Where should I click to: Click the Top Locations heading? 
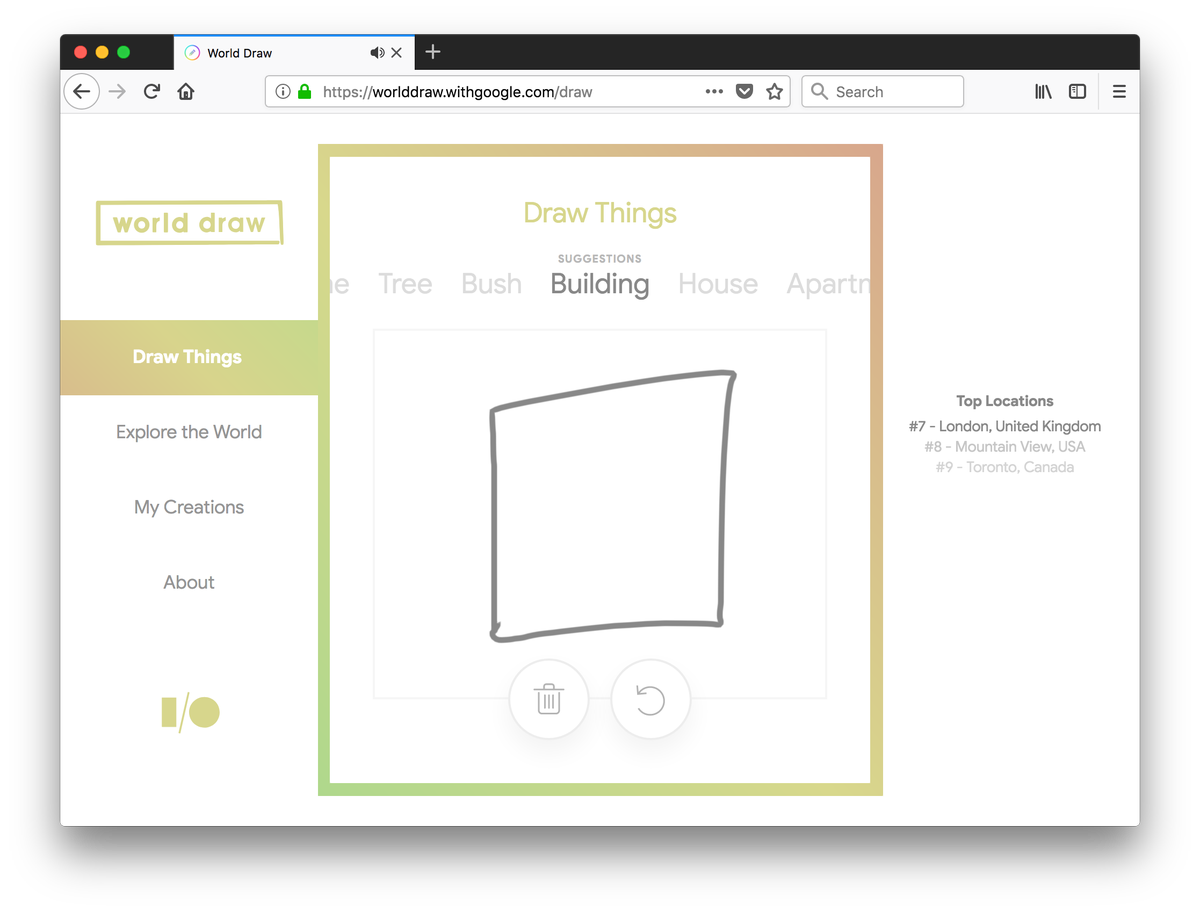[1005, 401]
